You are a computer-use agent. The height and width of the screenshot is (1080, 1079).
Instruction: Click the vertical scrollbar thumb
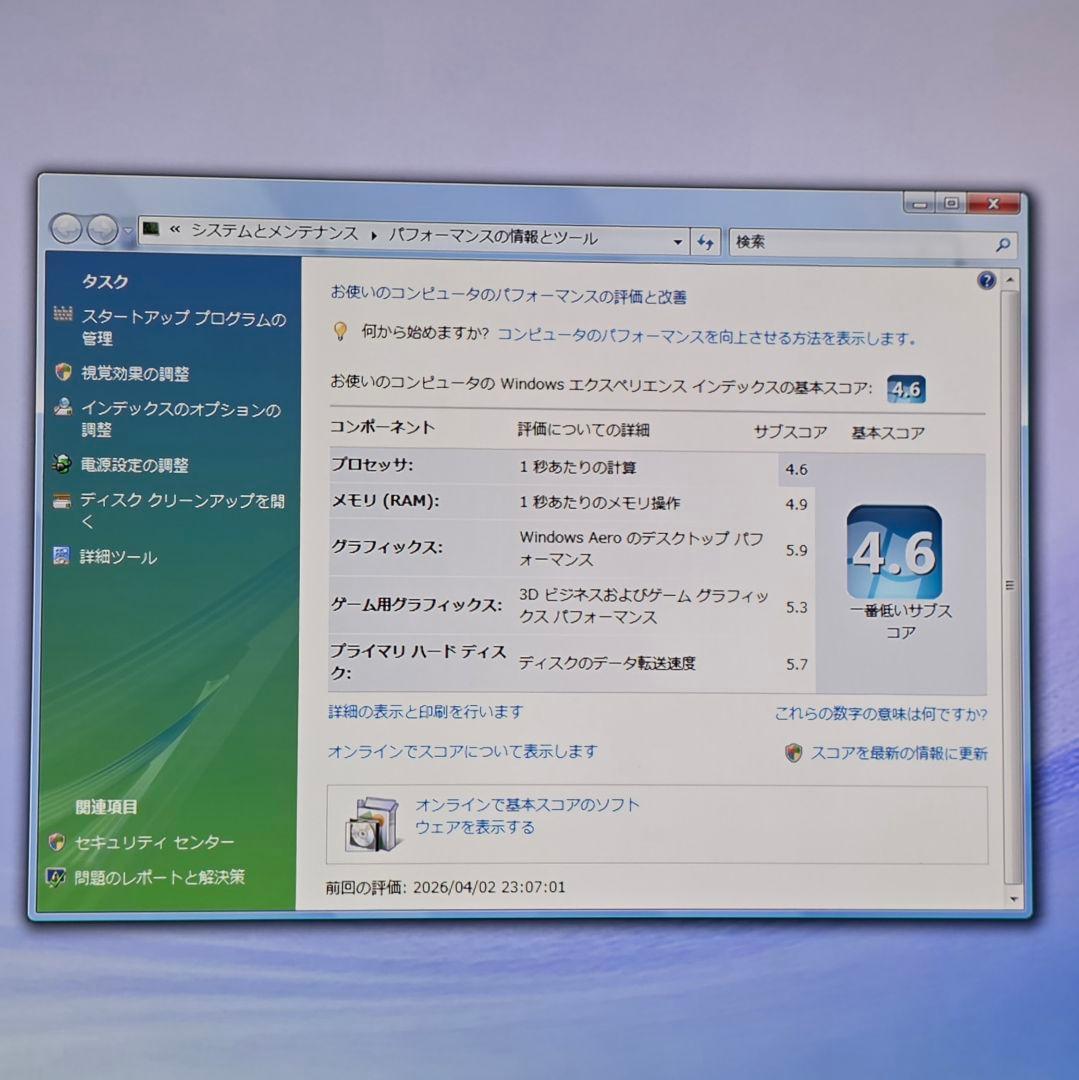[x=1011, y=585]
